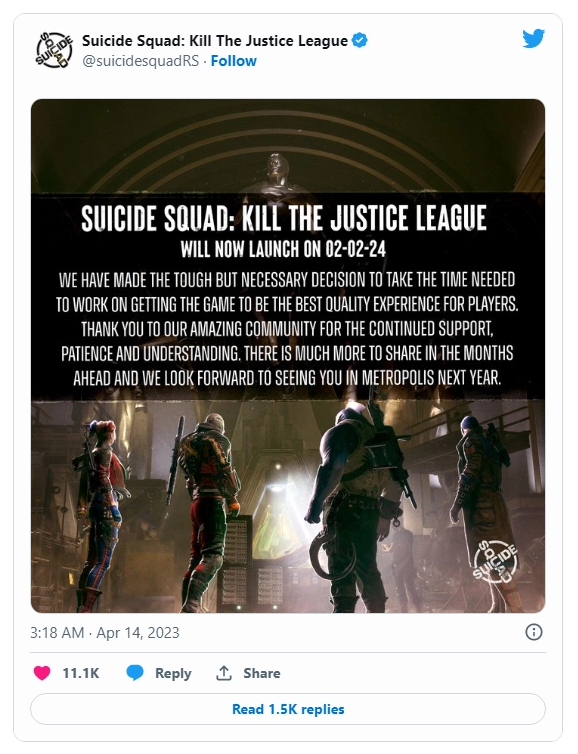This screenshot has width=578, height=754.
Task: Click the share upload arrow icon
Action: [224, 673]
